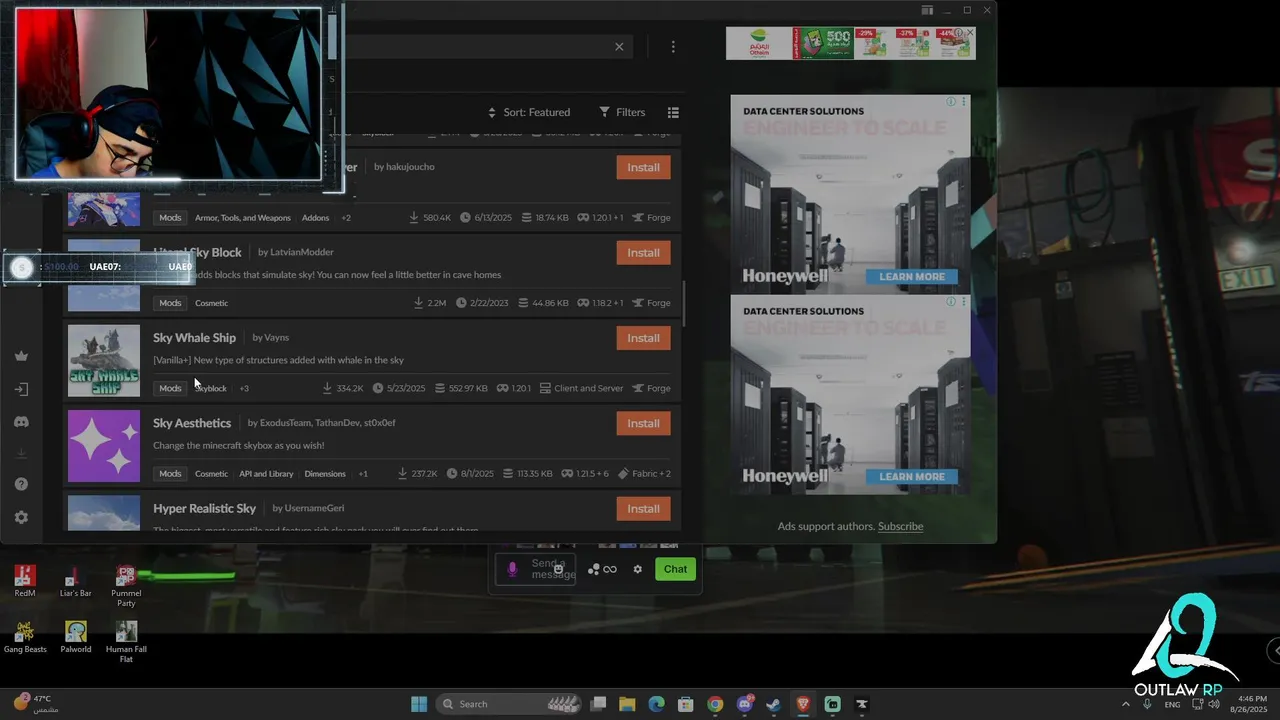Click the green Chat button
The width and height of the screenshot is (1280, 720).
coord(675,569)
